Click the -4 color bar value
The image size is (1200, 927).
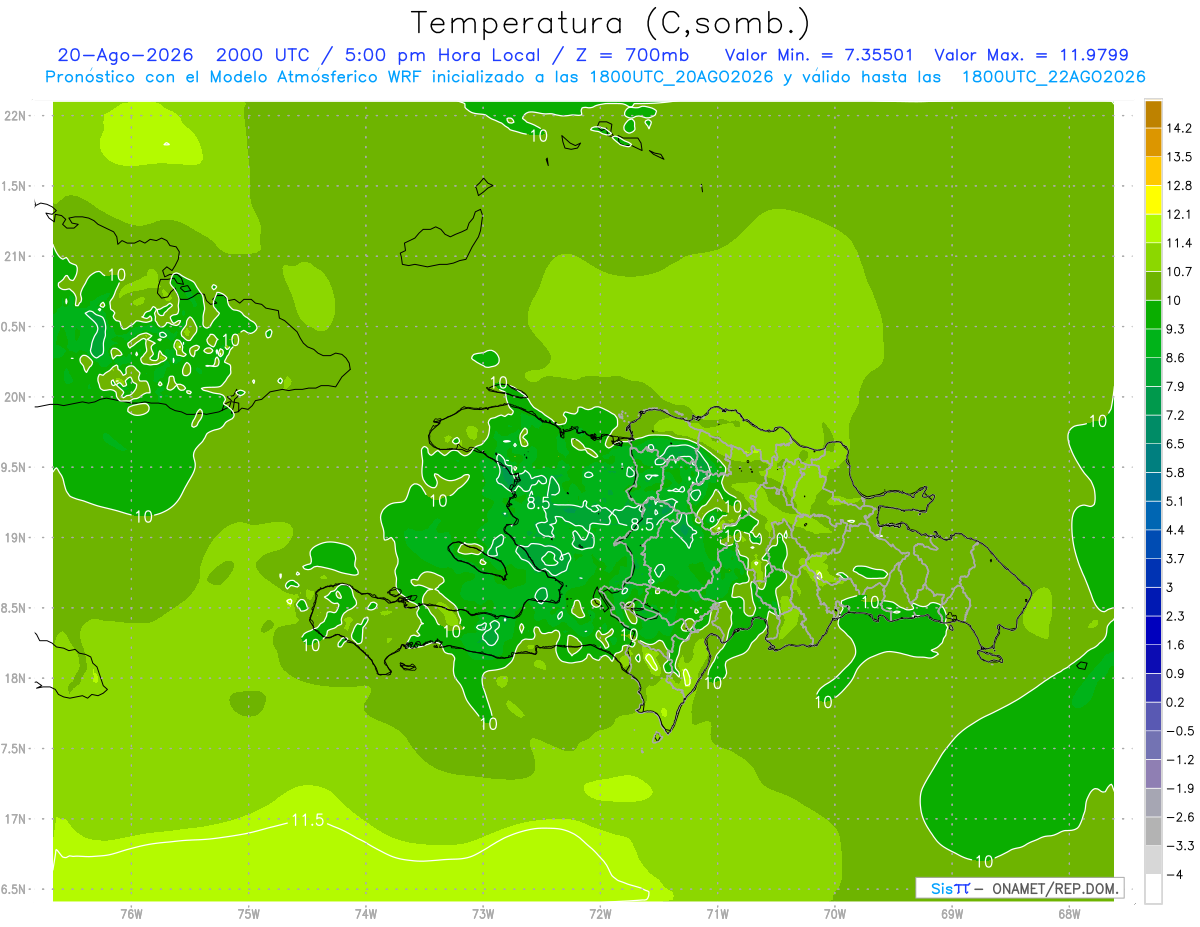click(1174, 875)
